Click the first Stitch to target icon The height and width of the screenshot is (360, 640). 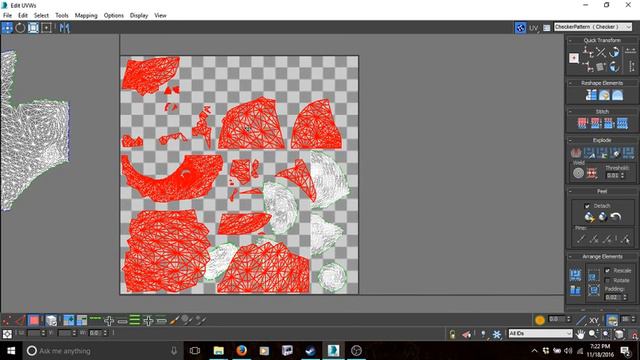click(582, 123)
